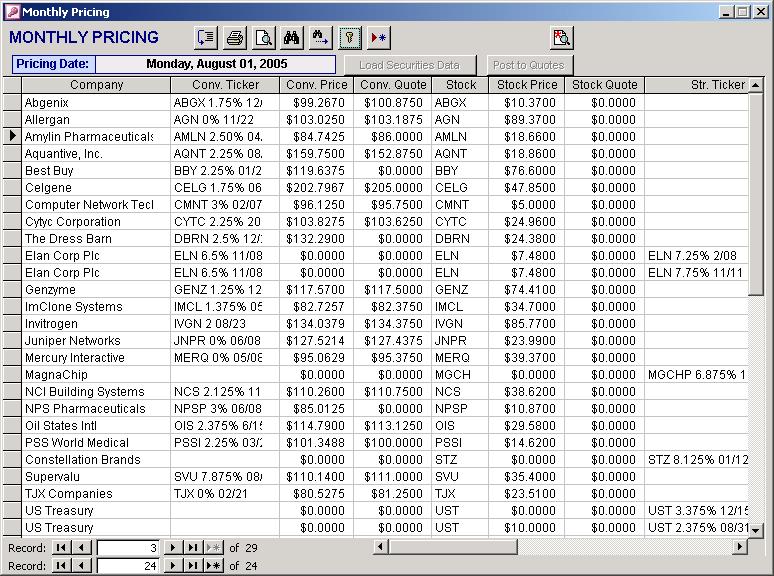Click record number box showing 3
Screen dimensions: 774x576
128,548
